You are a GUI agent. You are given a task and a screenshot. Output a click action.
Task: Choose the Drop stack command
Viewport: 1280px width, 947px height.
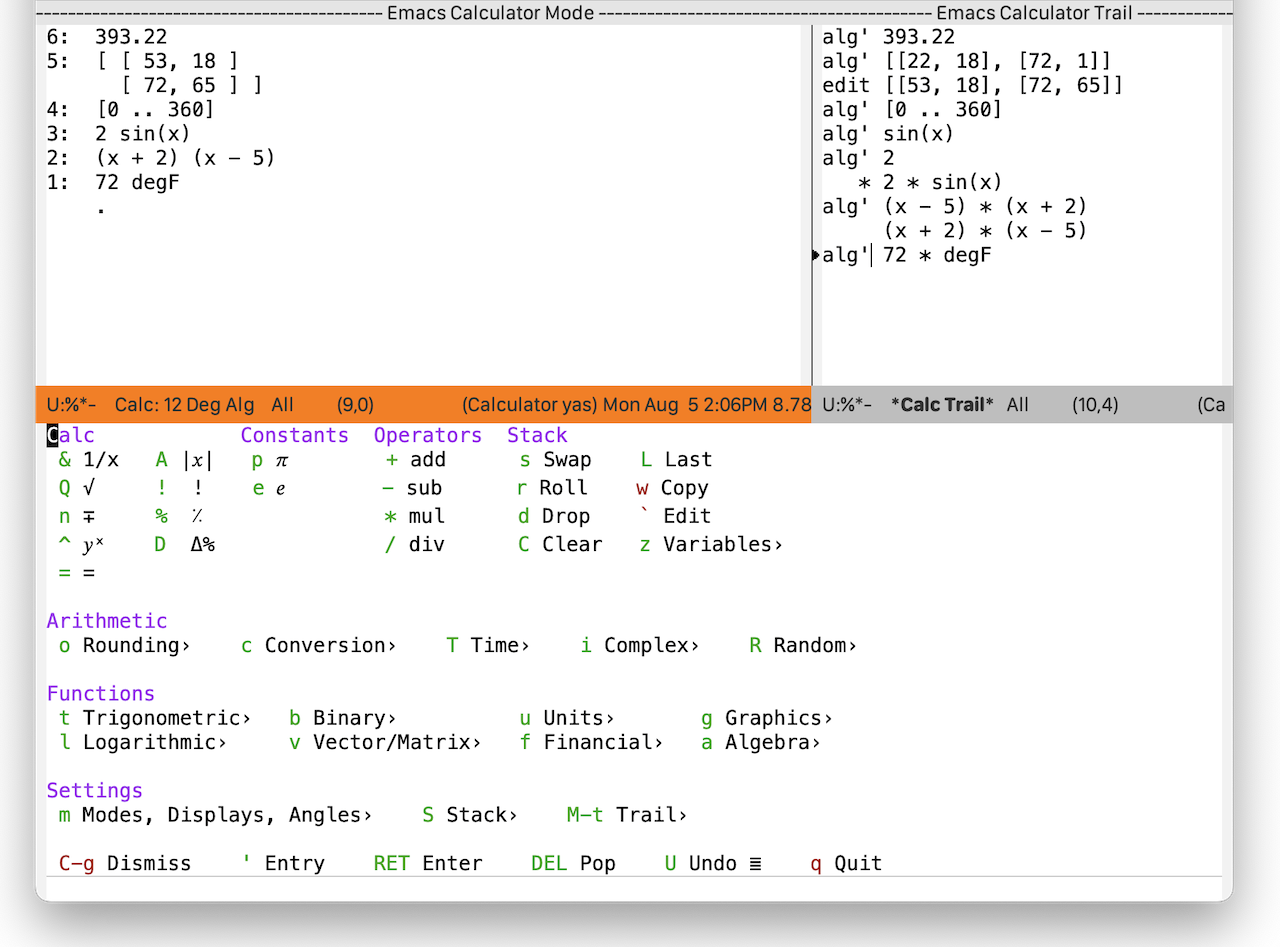(554, 516)
